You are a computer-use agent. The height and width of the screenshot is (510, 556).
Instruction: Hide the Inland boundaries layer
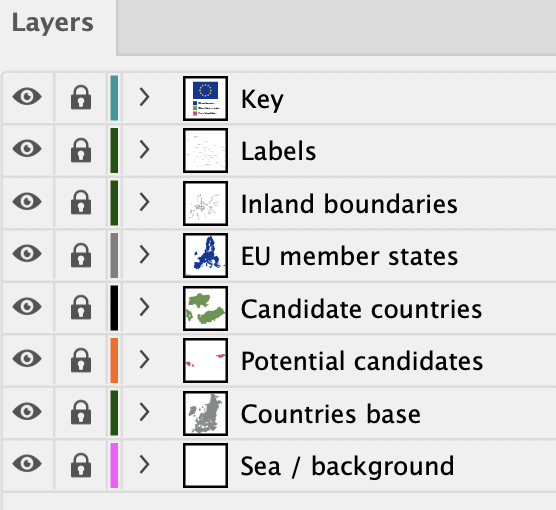[27, 201]
